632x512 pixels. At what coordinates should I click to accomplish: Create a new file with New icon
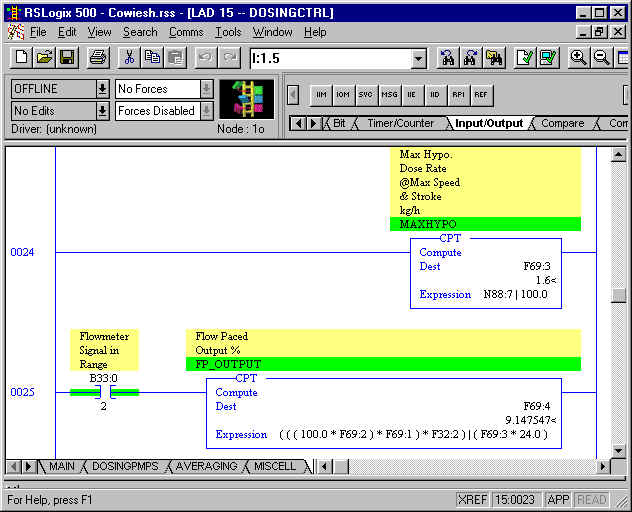point(21,58)
